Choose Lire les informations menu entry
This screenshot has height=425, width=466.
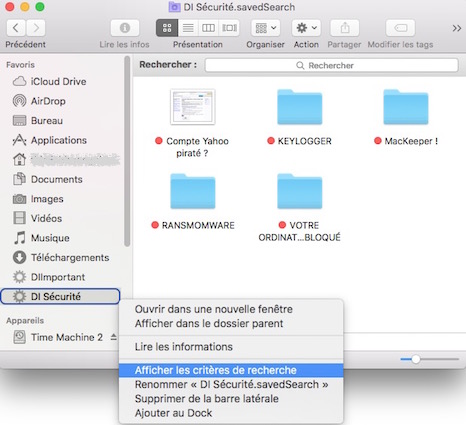231,347
